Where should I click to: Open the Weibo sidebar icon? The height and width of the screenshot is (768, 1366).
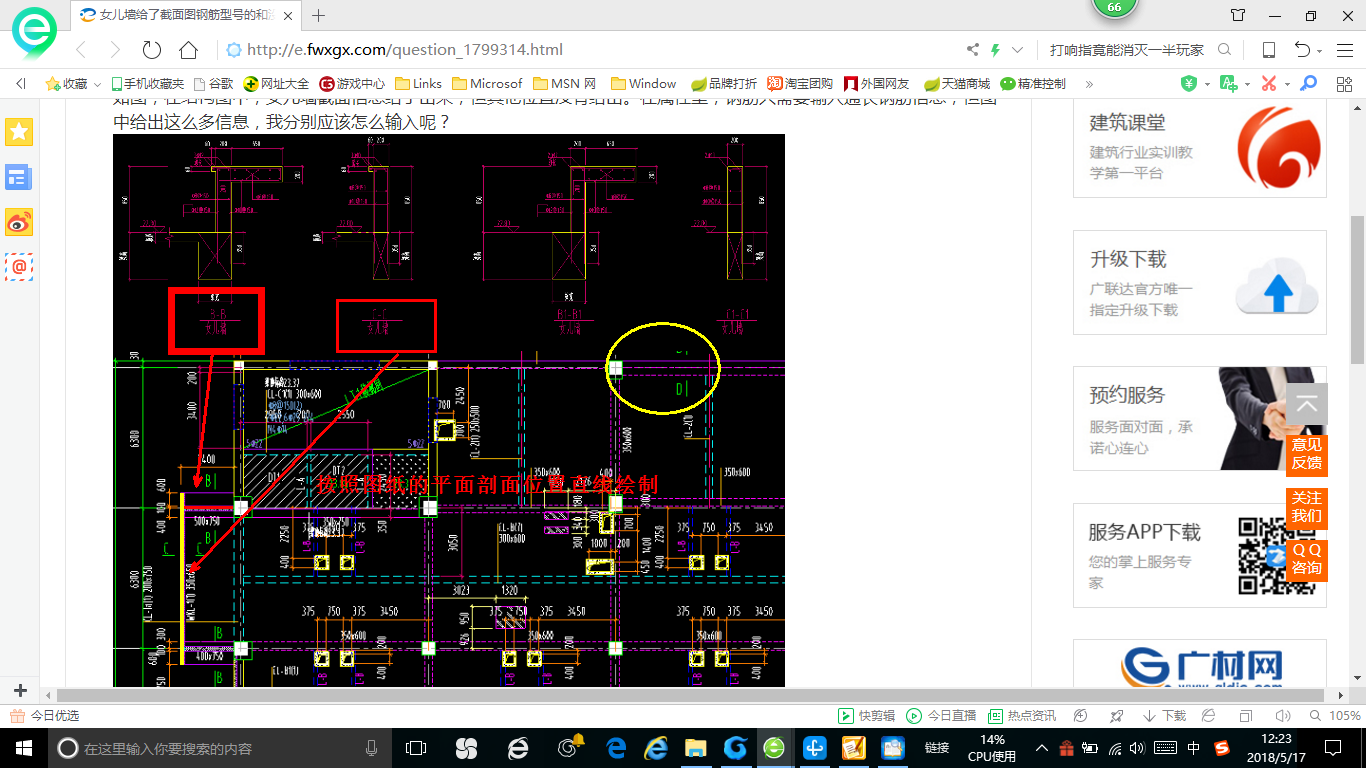(x=19, y=222)
